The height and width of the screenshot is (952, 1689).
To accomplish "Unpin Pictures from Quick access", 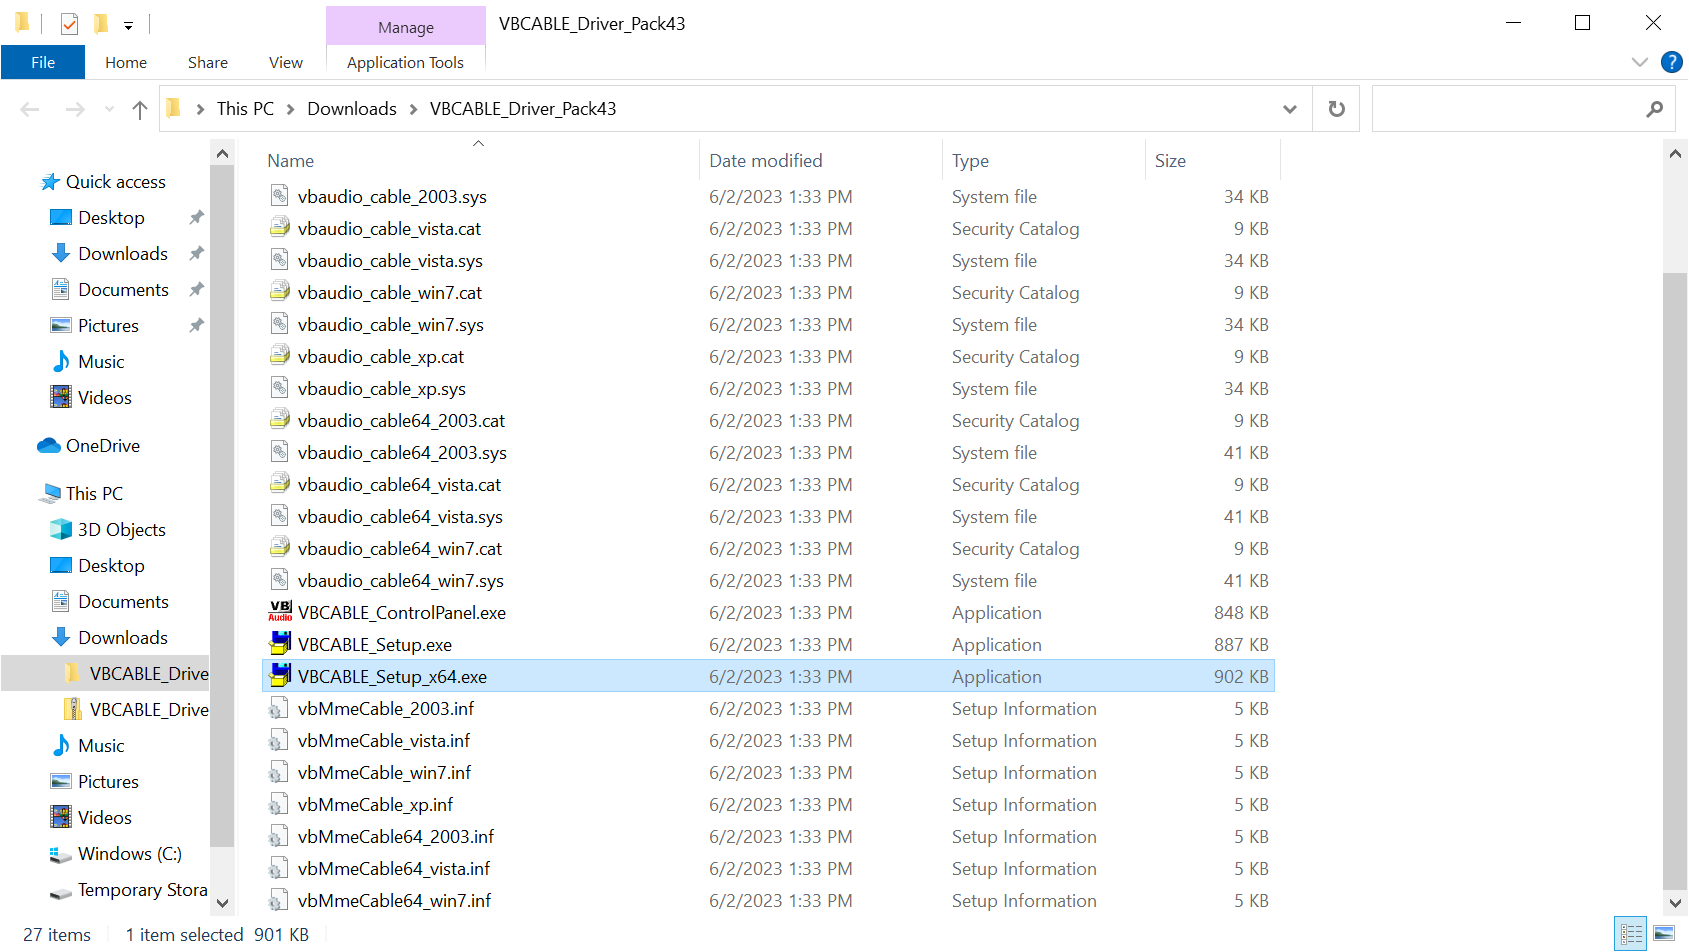I will (196, 325).
